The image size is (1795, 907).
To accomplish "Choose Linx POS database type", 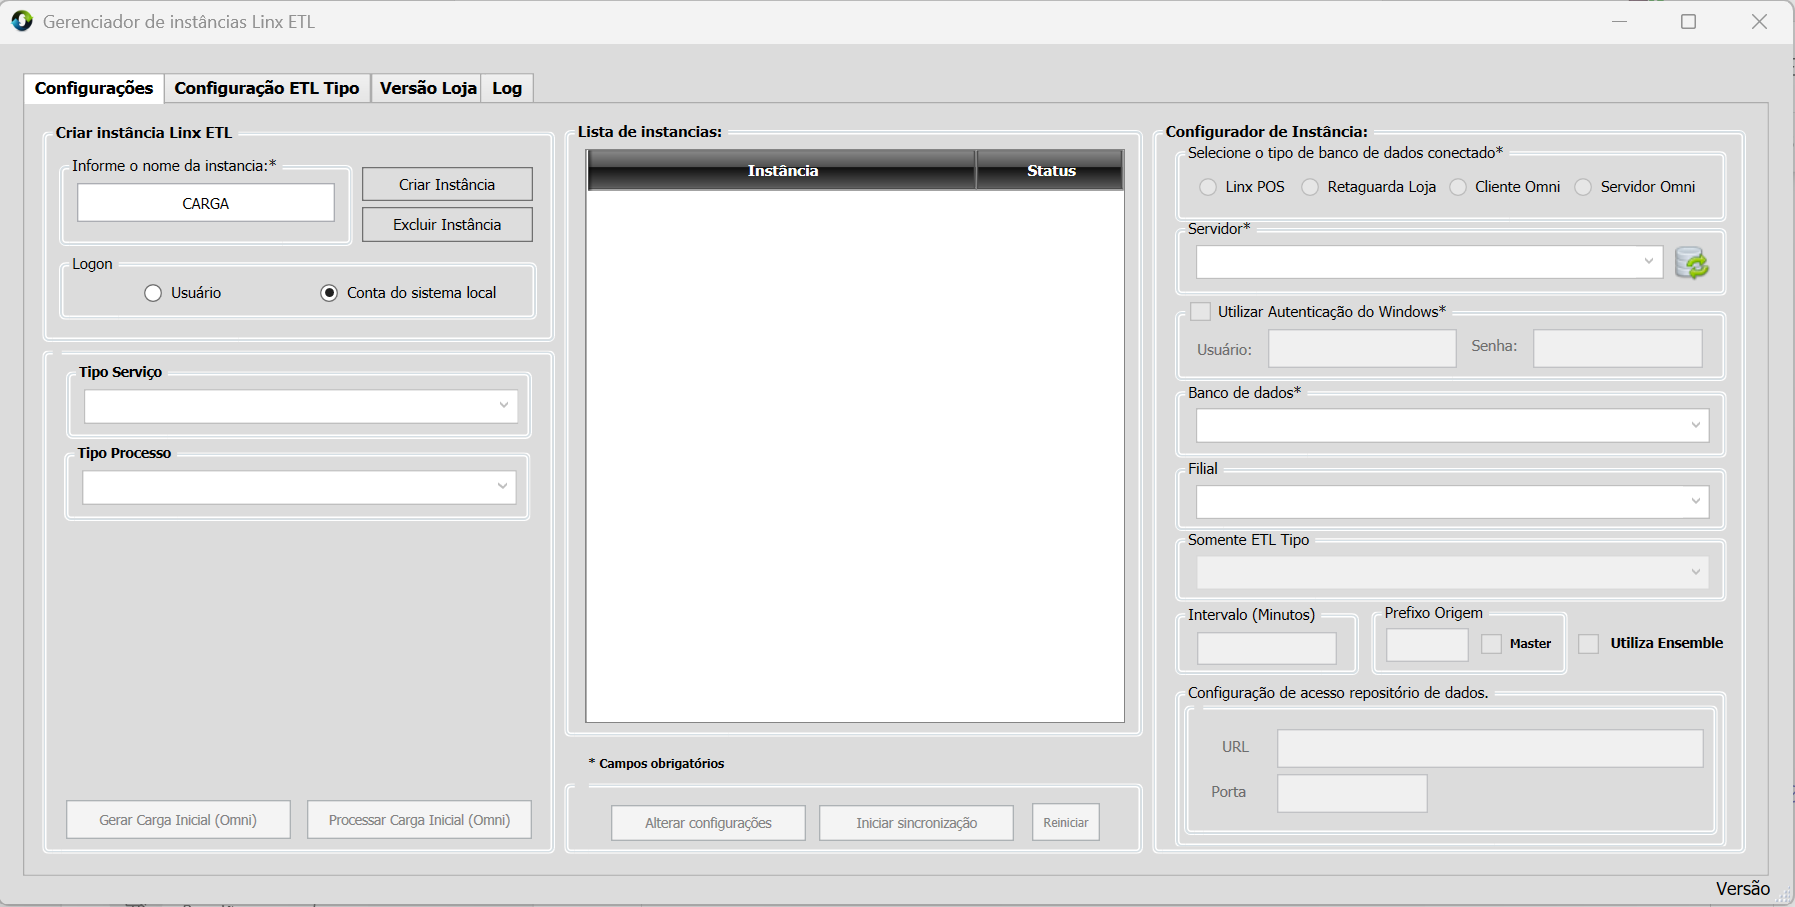I will [1208, 187].
